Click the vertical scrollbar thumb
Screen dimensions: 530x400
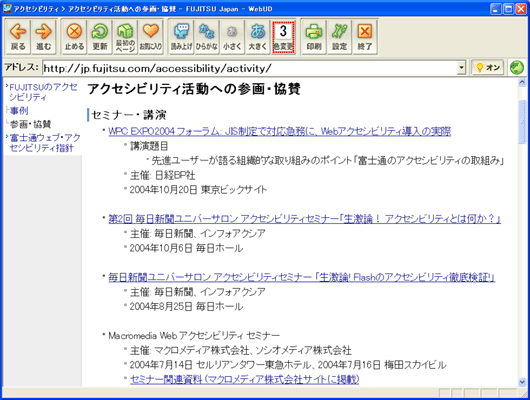click(x=522, y=122)
